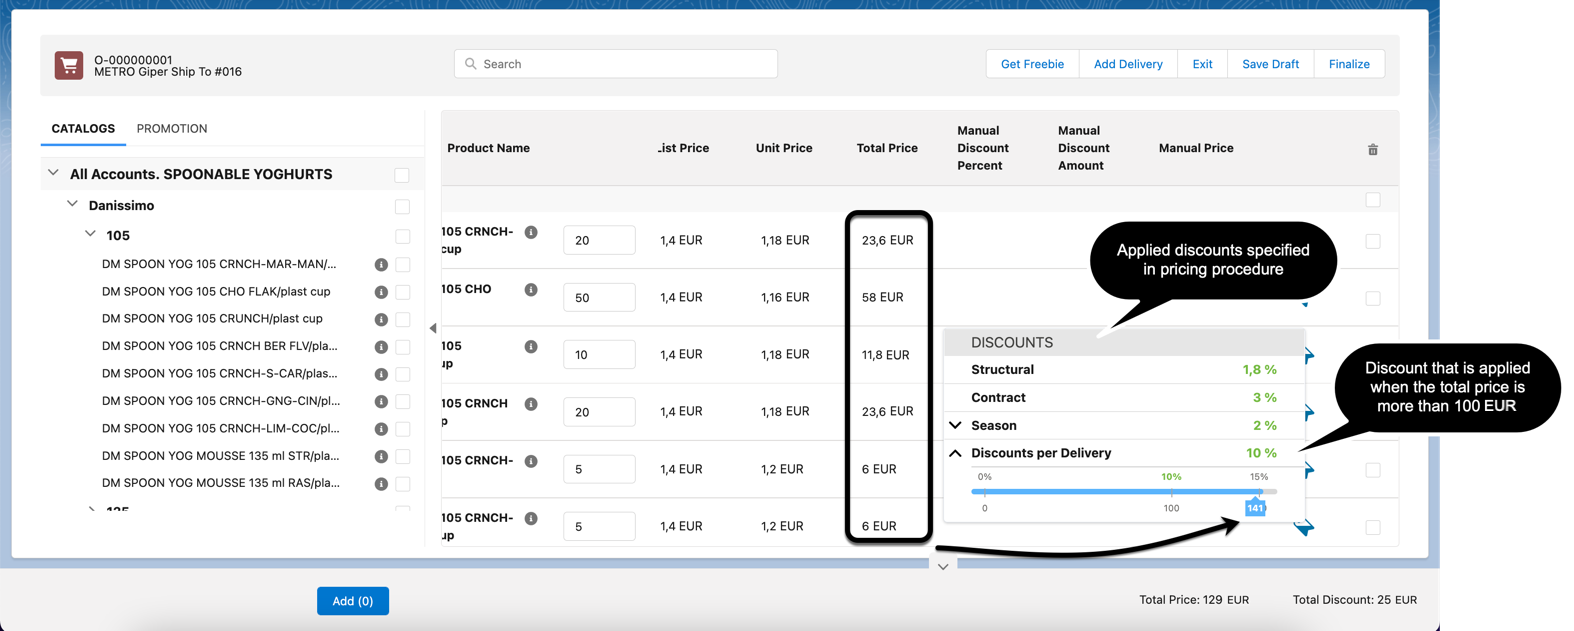Click info icon beside DM SPOON YOG 105 CRUNCH/plast cup
The width and height of the screenshot is (1574, 631).
(381, 319)
